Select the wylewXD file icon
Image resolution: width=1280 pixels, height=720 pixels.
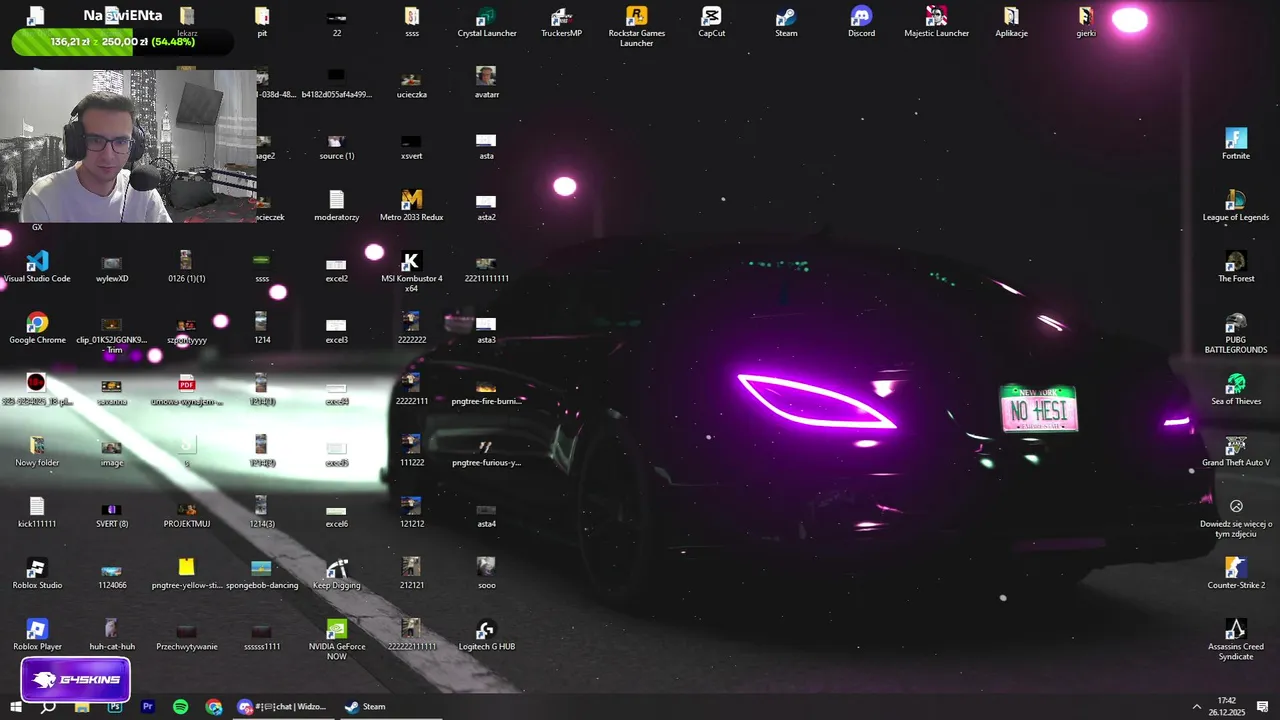pos(111,267)
